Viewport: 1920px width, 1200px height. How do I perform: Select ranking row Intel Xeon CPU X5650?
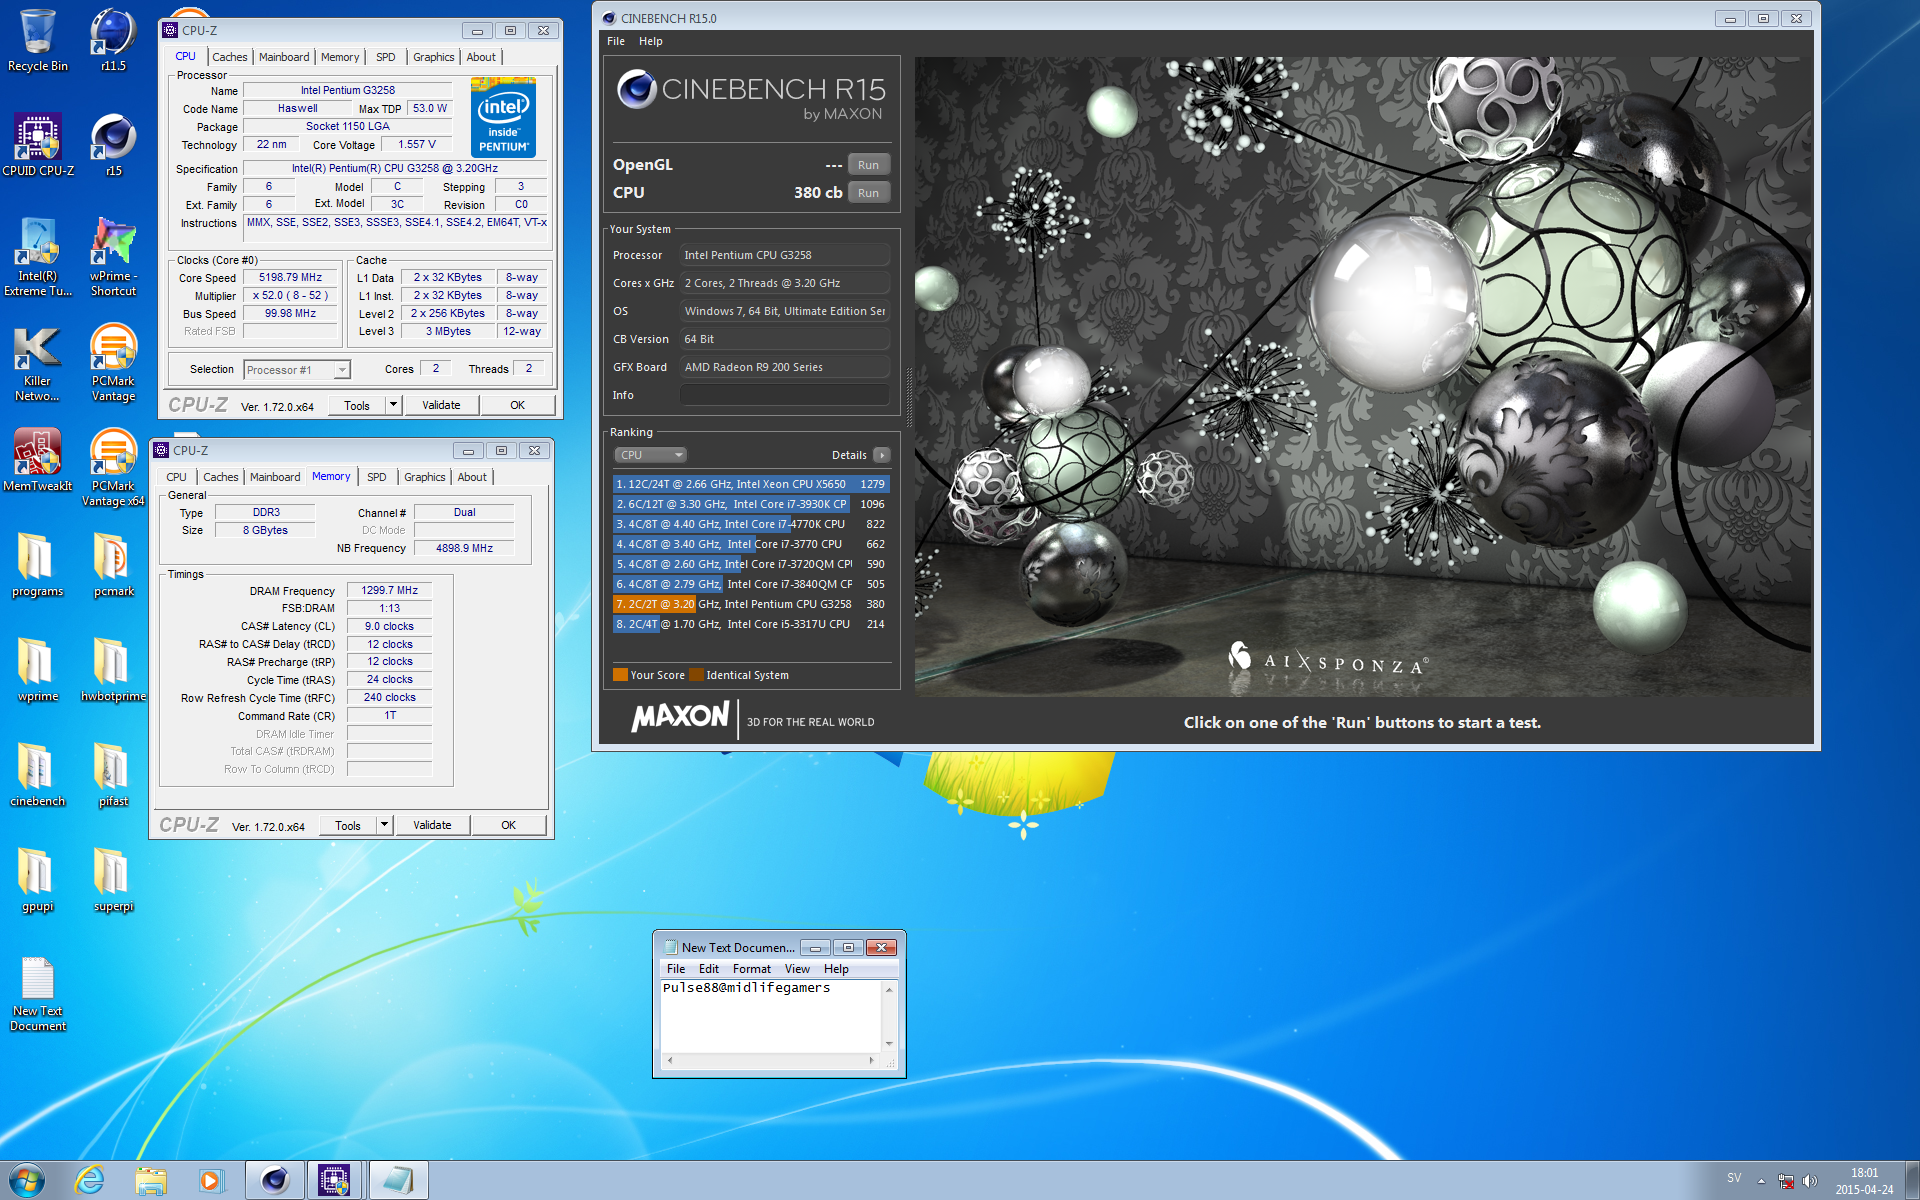750,484
